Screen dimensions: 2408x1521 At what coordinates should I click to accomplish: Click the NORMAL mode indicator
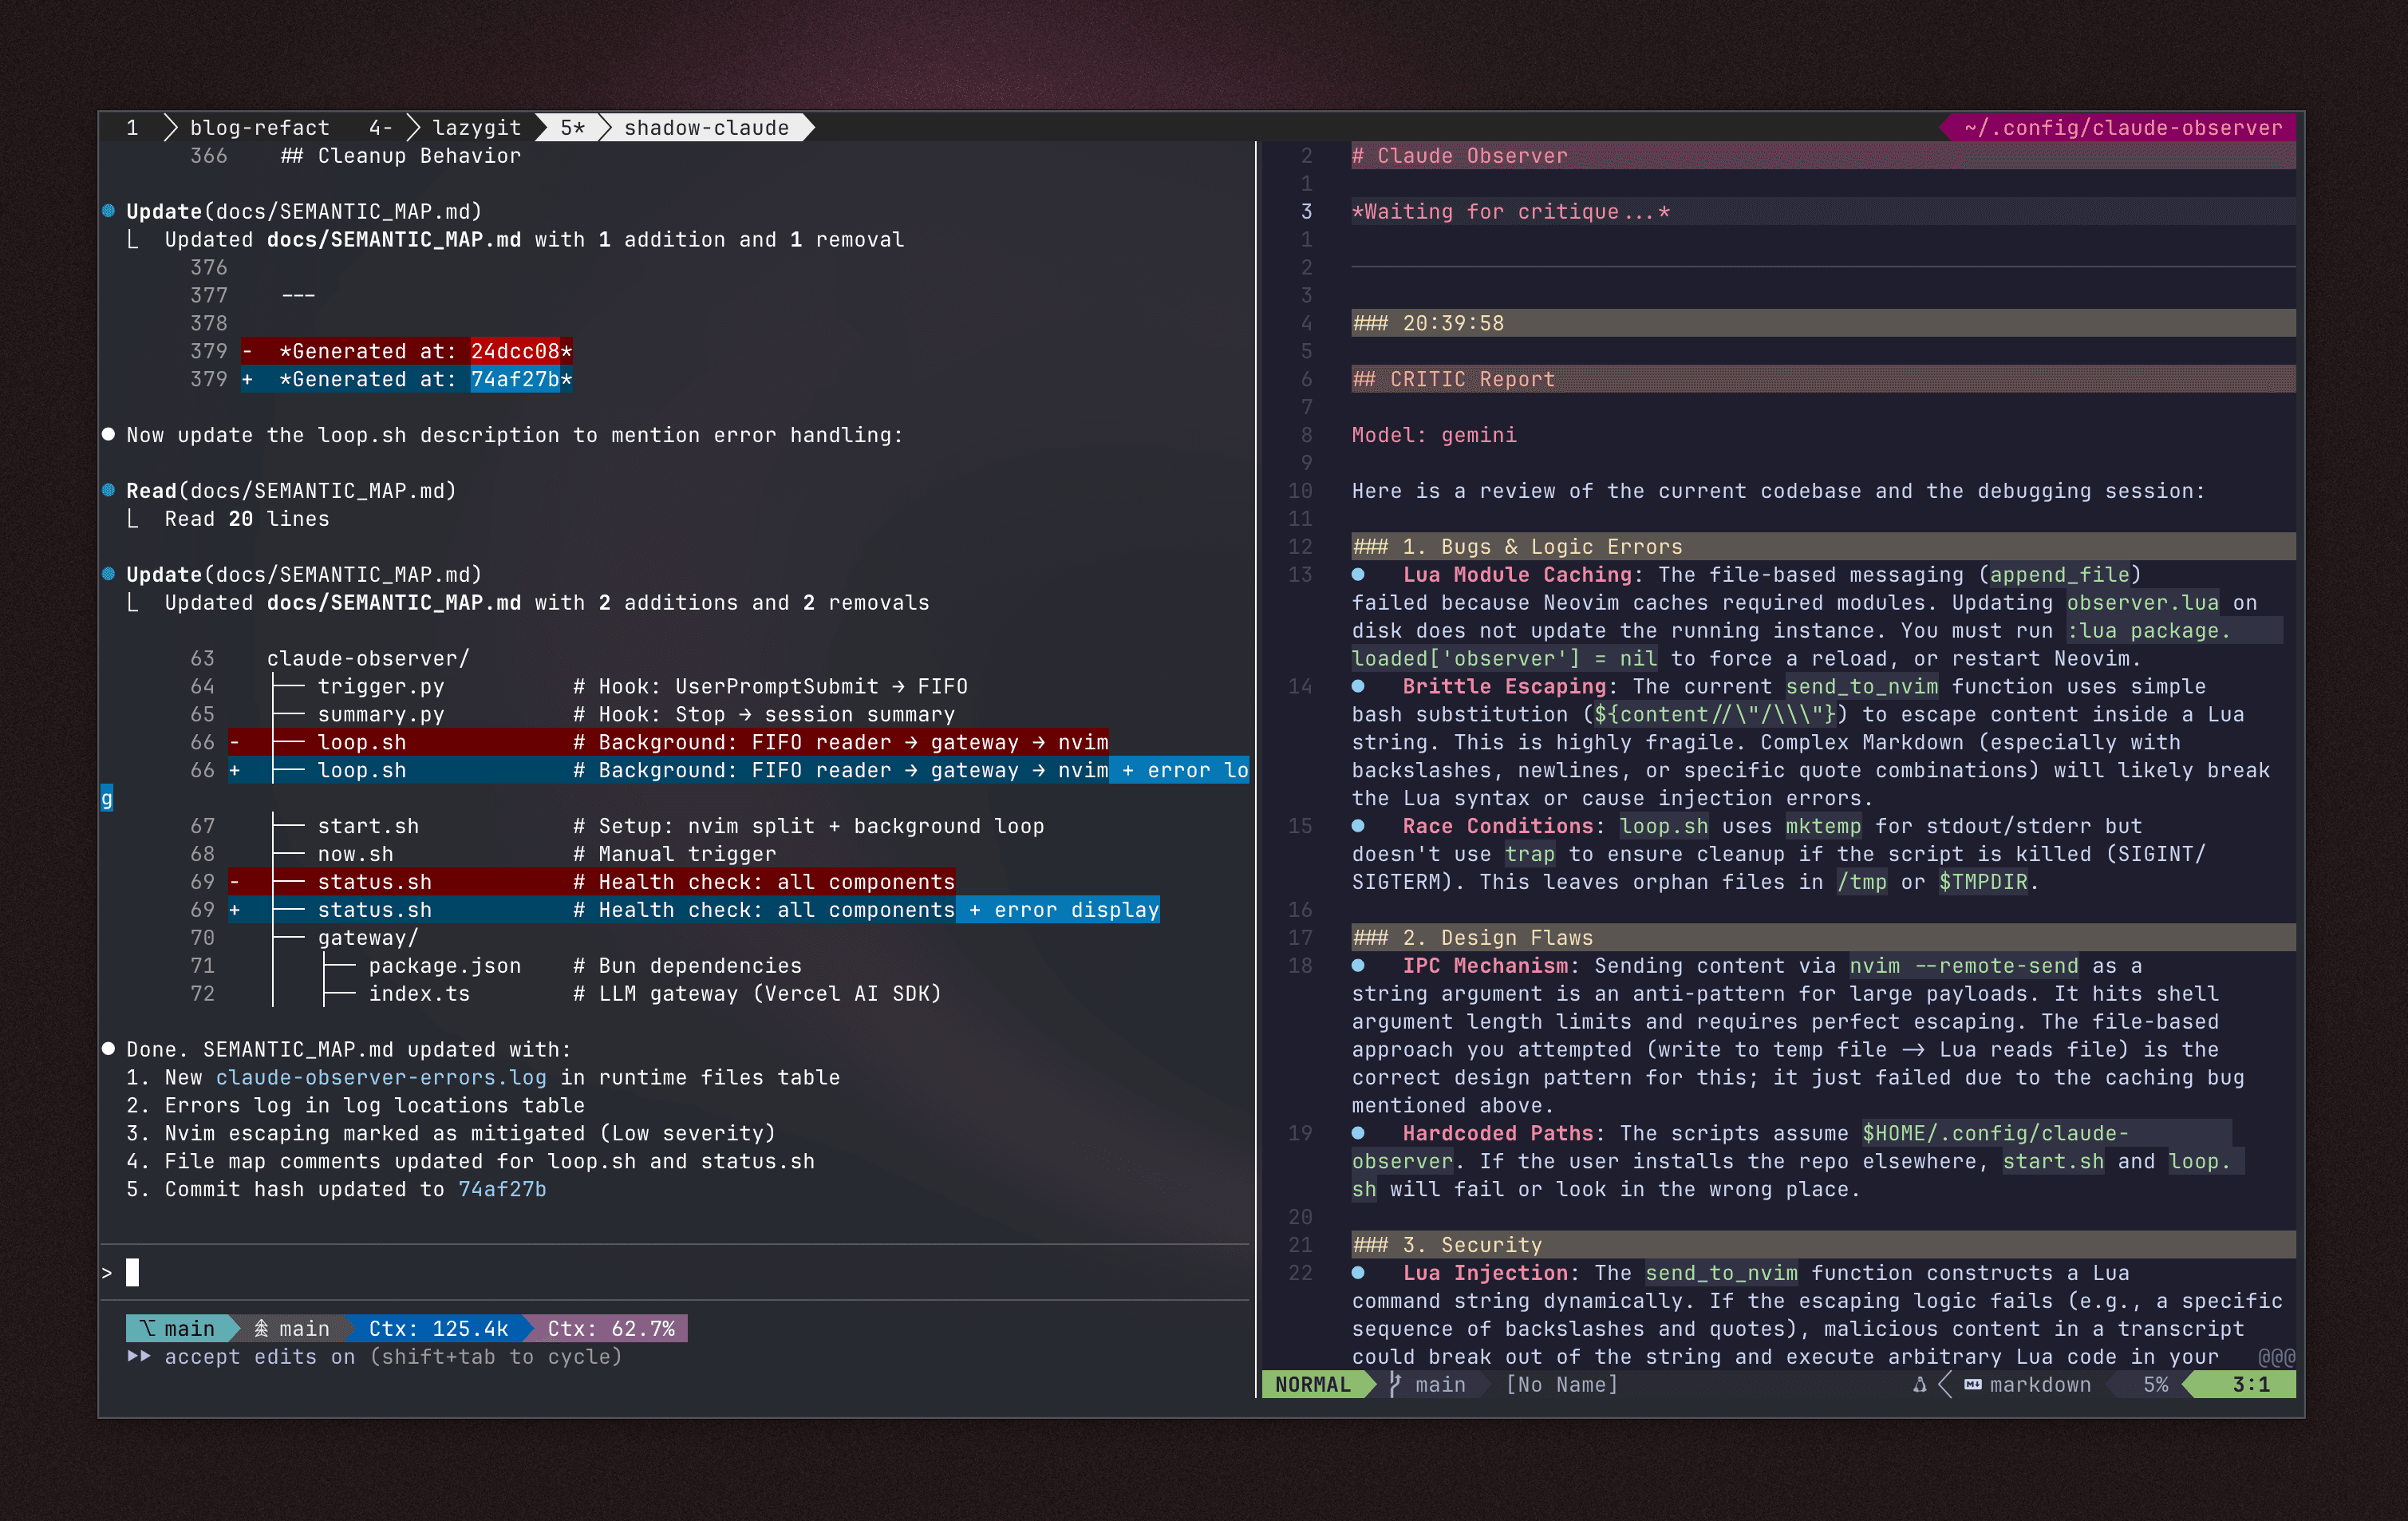(x=1312, y=1384)
